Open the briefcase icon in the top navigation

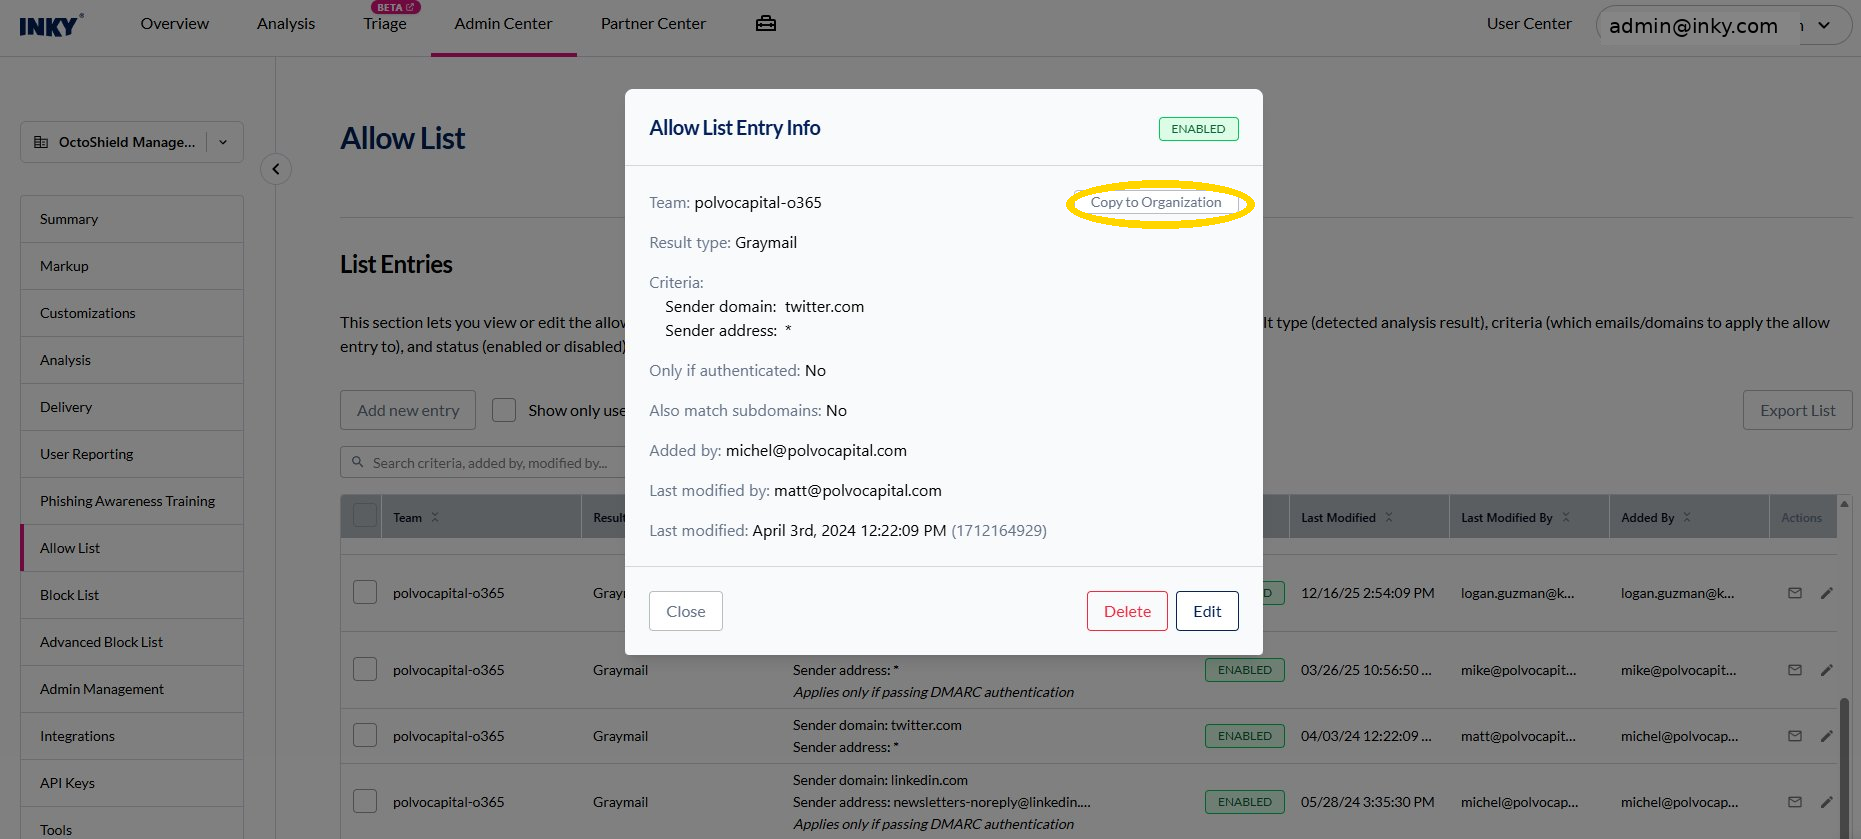(766, 24)
